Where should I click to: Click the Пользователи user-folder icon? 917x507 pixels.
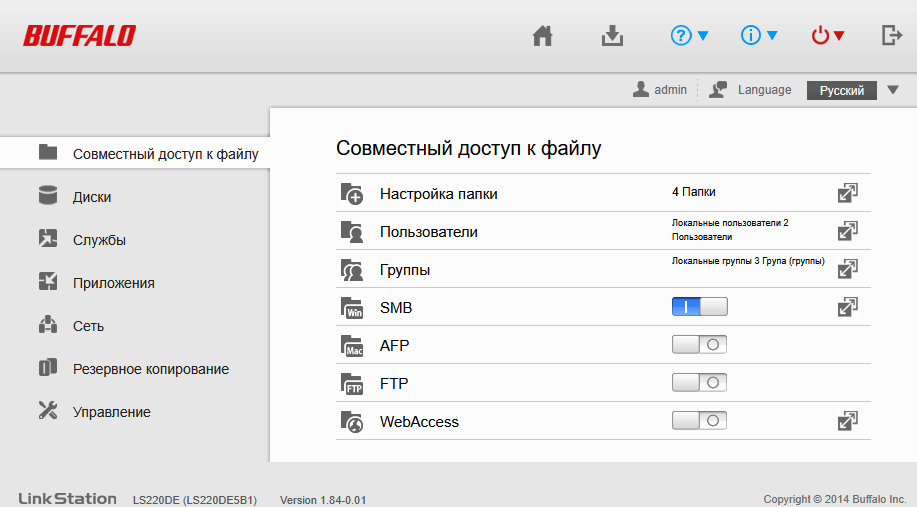(x=352, y=232)
